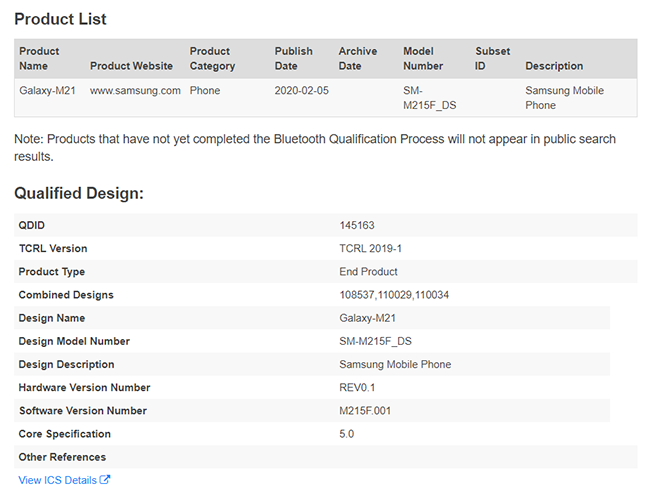Click the Hardware Version Number REV0.1 value
The width and height of the screenshot is (646, 500).
click(357, 388)
